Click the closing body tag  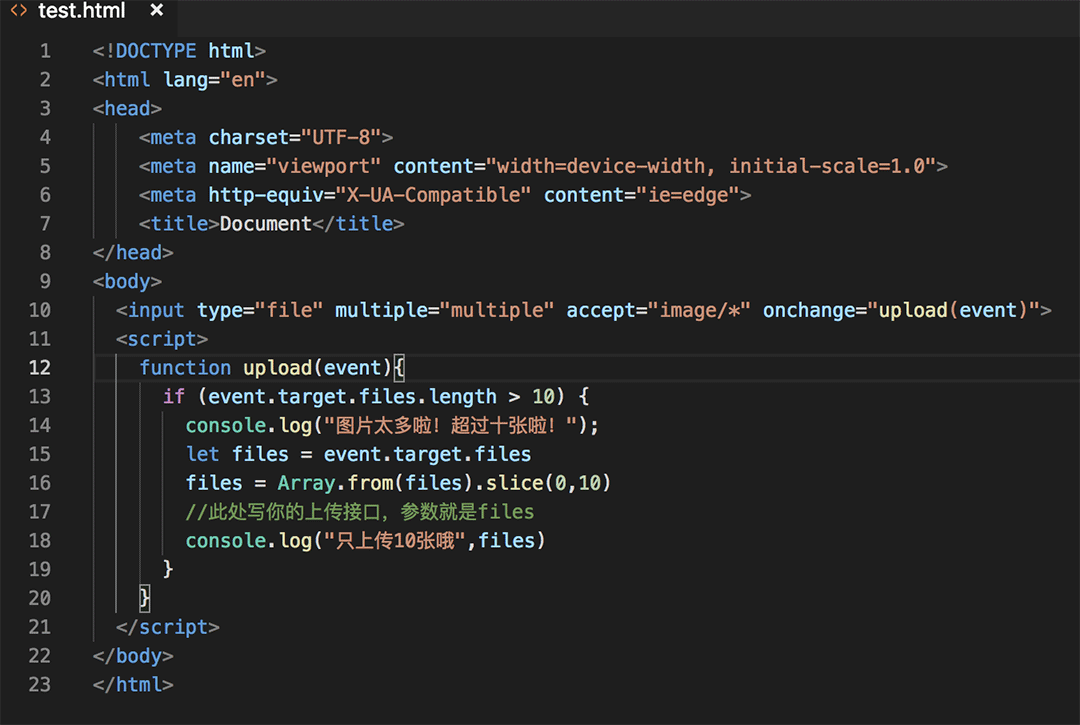coord(133,656)
